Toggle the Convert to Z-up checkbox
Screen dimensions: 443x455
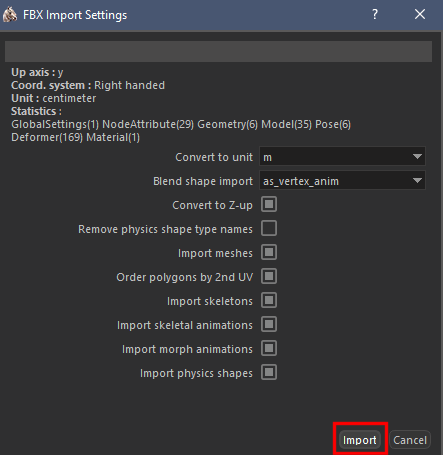coord(269,204)
